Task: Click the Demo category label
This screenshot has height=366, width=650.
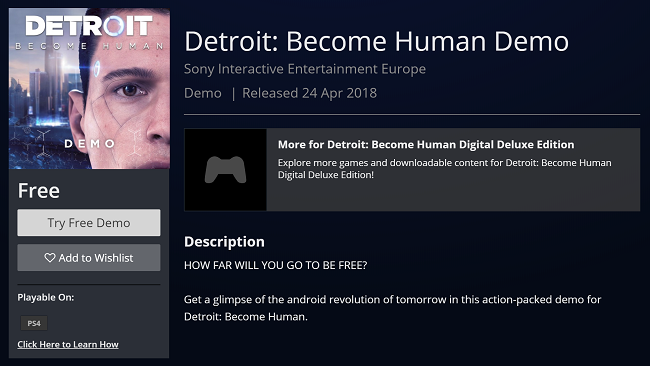Action: click(203, 93)
